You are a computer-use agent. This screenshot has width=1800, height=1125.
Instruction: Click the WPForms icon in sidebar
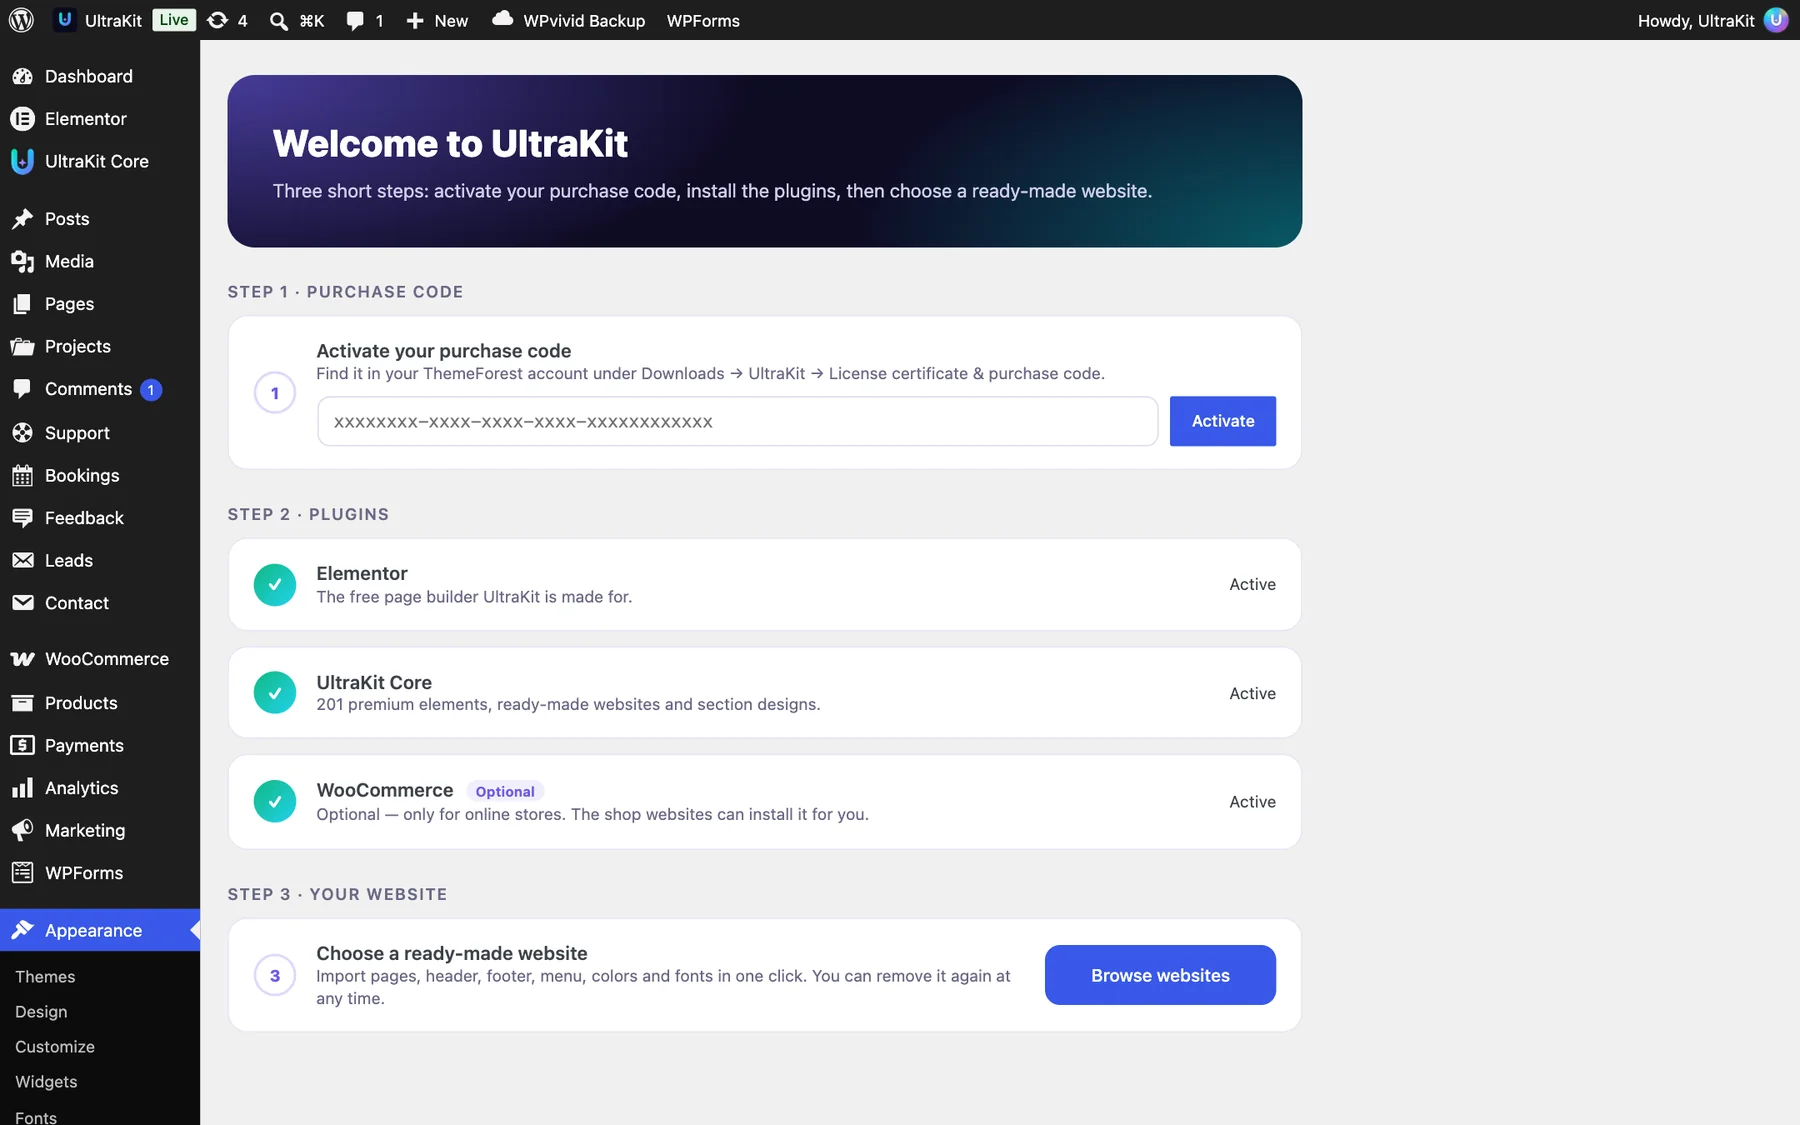tap(22, 873)
